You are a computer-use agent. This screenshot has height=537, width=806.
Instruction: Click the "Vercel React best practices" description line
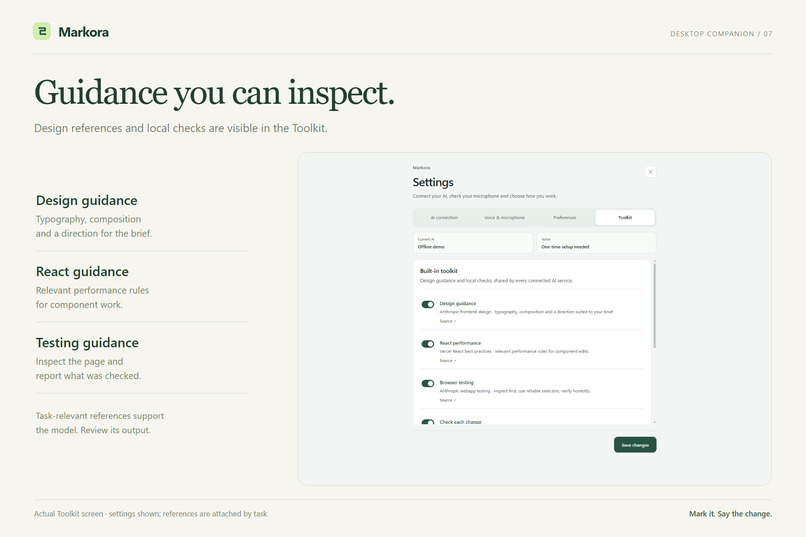click(514, 351)
